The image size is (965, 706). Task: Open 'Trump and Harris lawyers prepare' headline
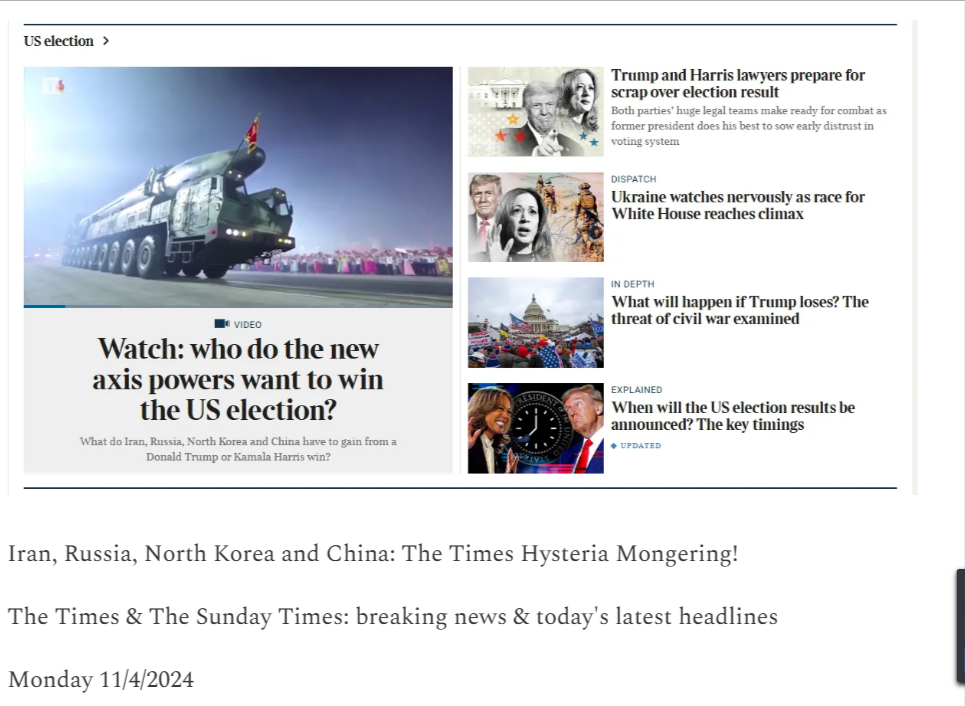(737, 84)
